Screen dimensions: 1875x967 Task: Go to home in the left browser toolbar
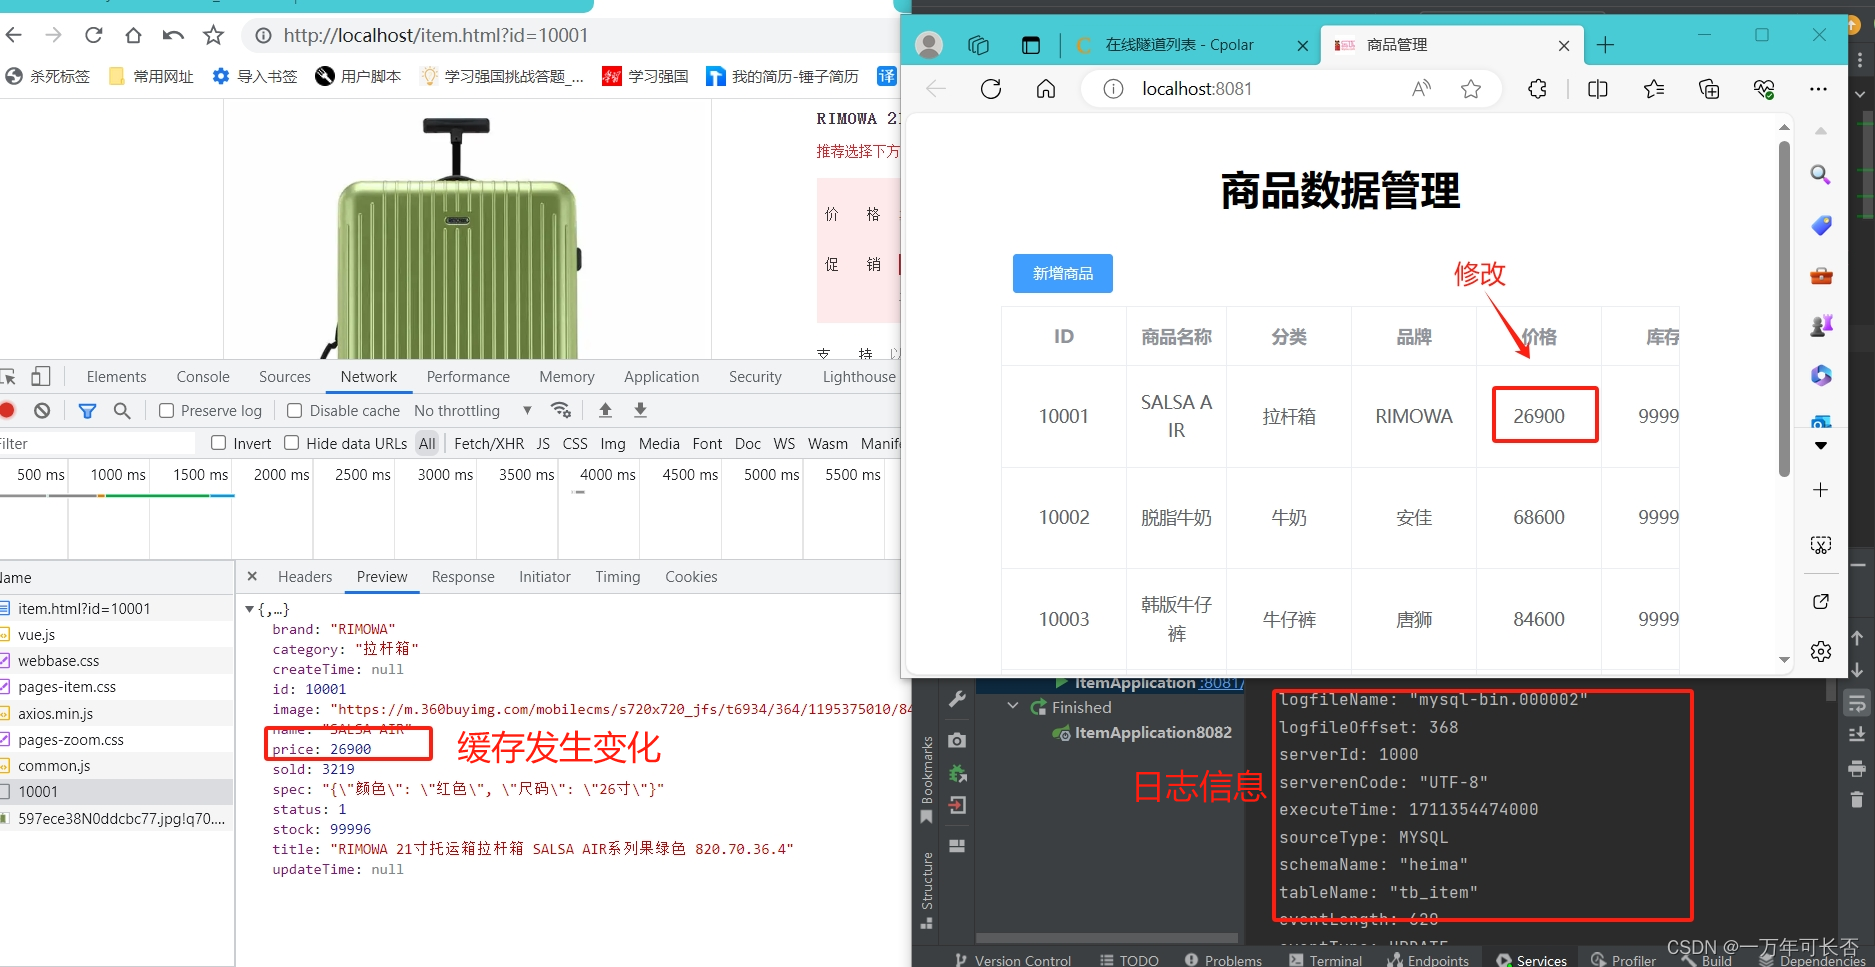click(x=133, y=35)
